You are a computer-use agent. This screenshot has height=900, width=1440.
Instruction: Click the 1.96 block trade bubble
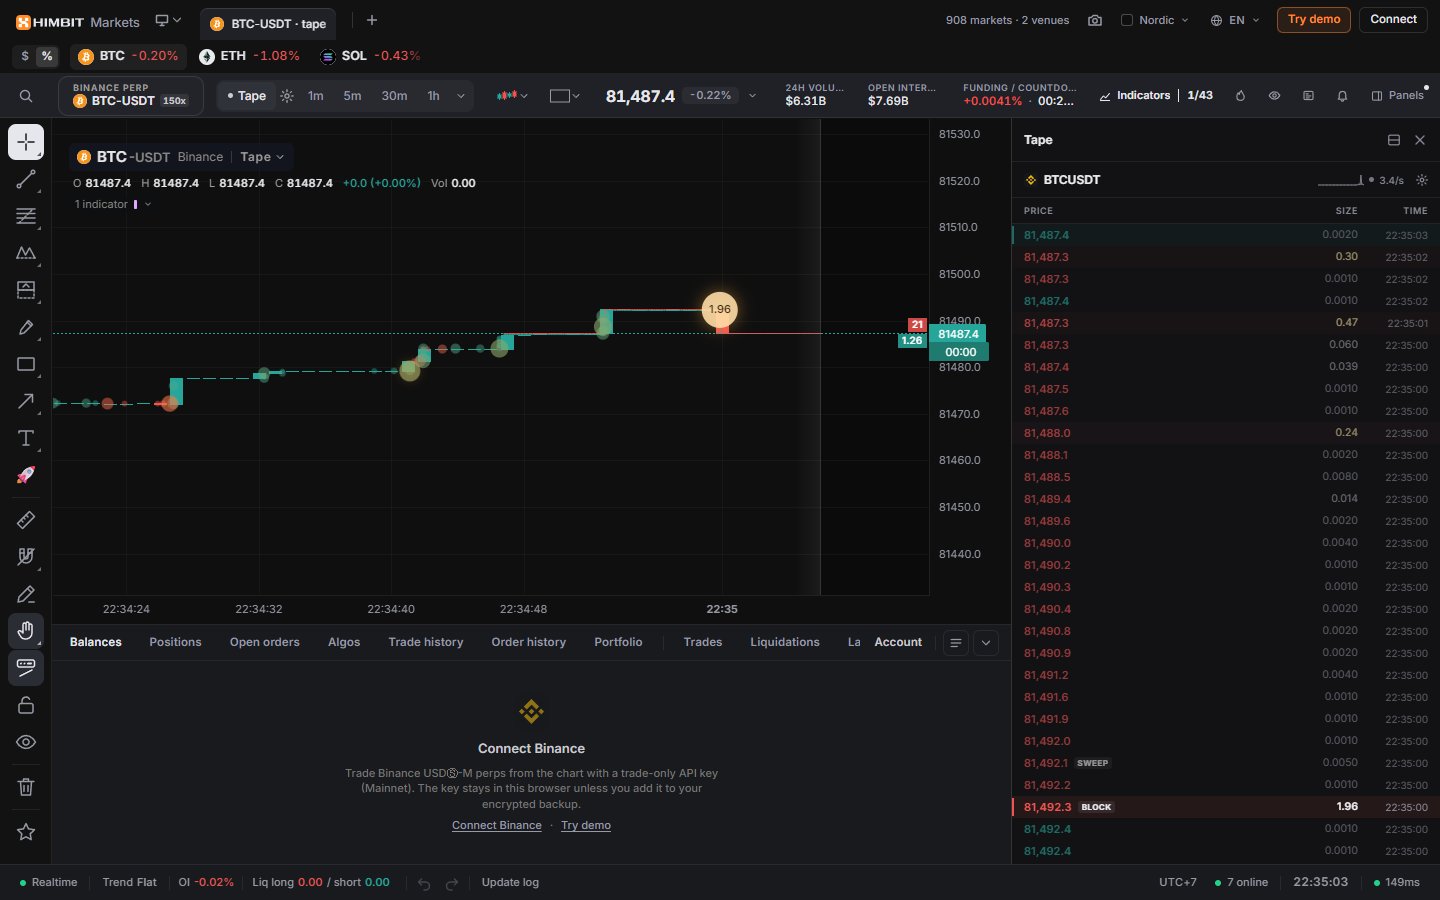click(x=719, y=309)
